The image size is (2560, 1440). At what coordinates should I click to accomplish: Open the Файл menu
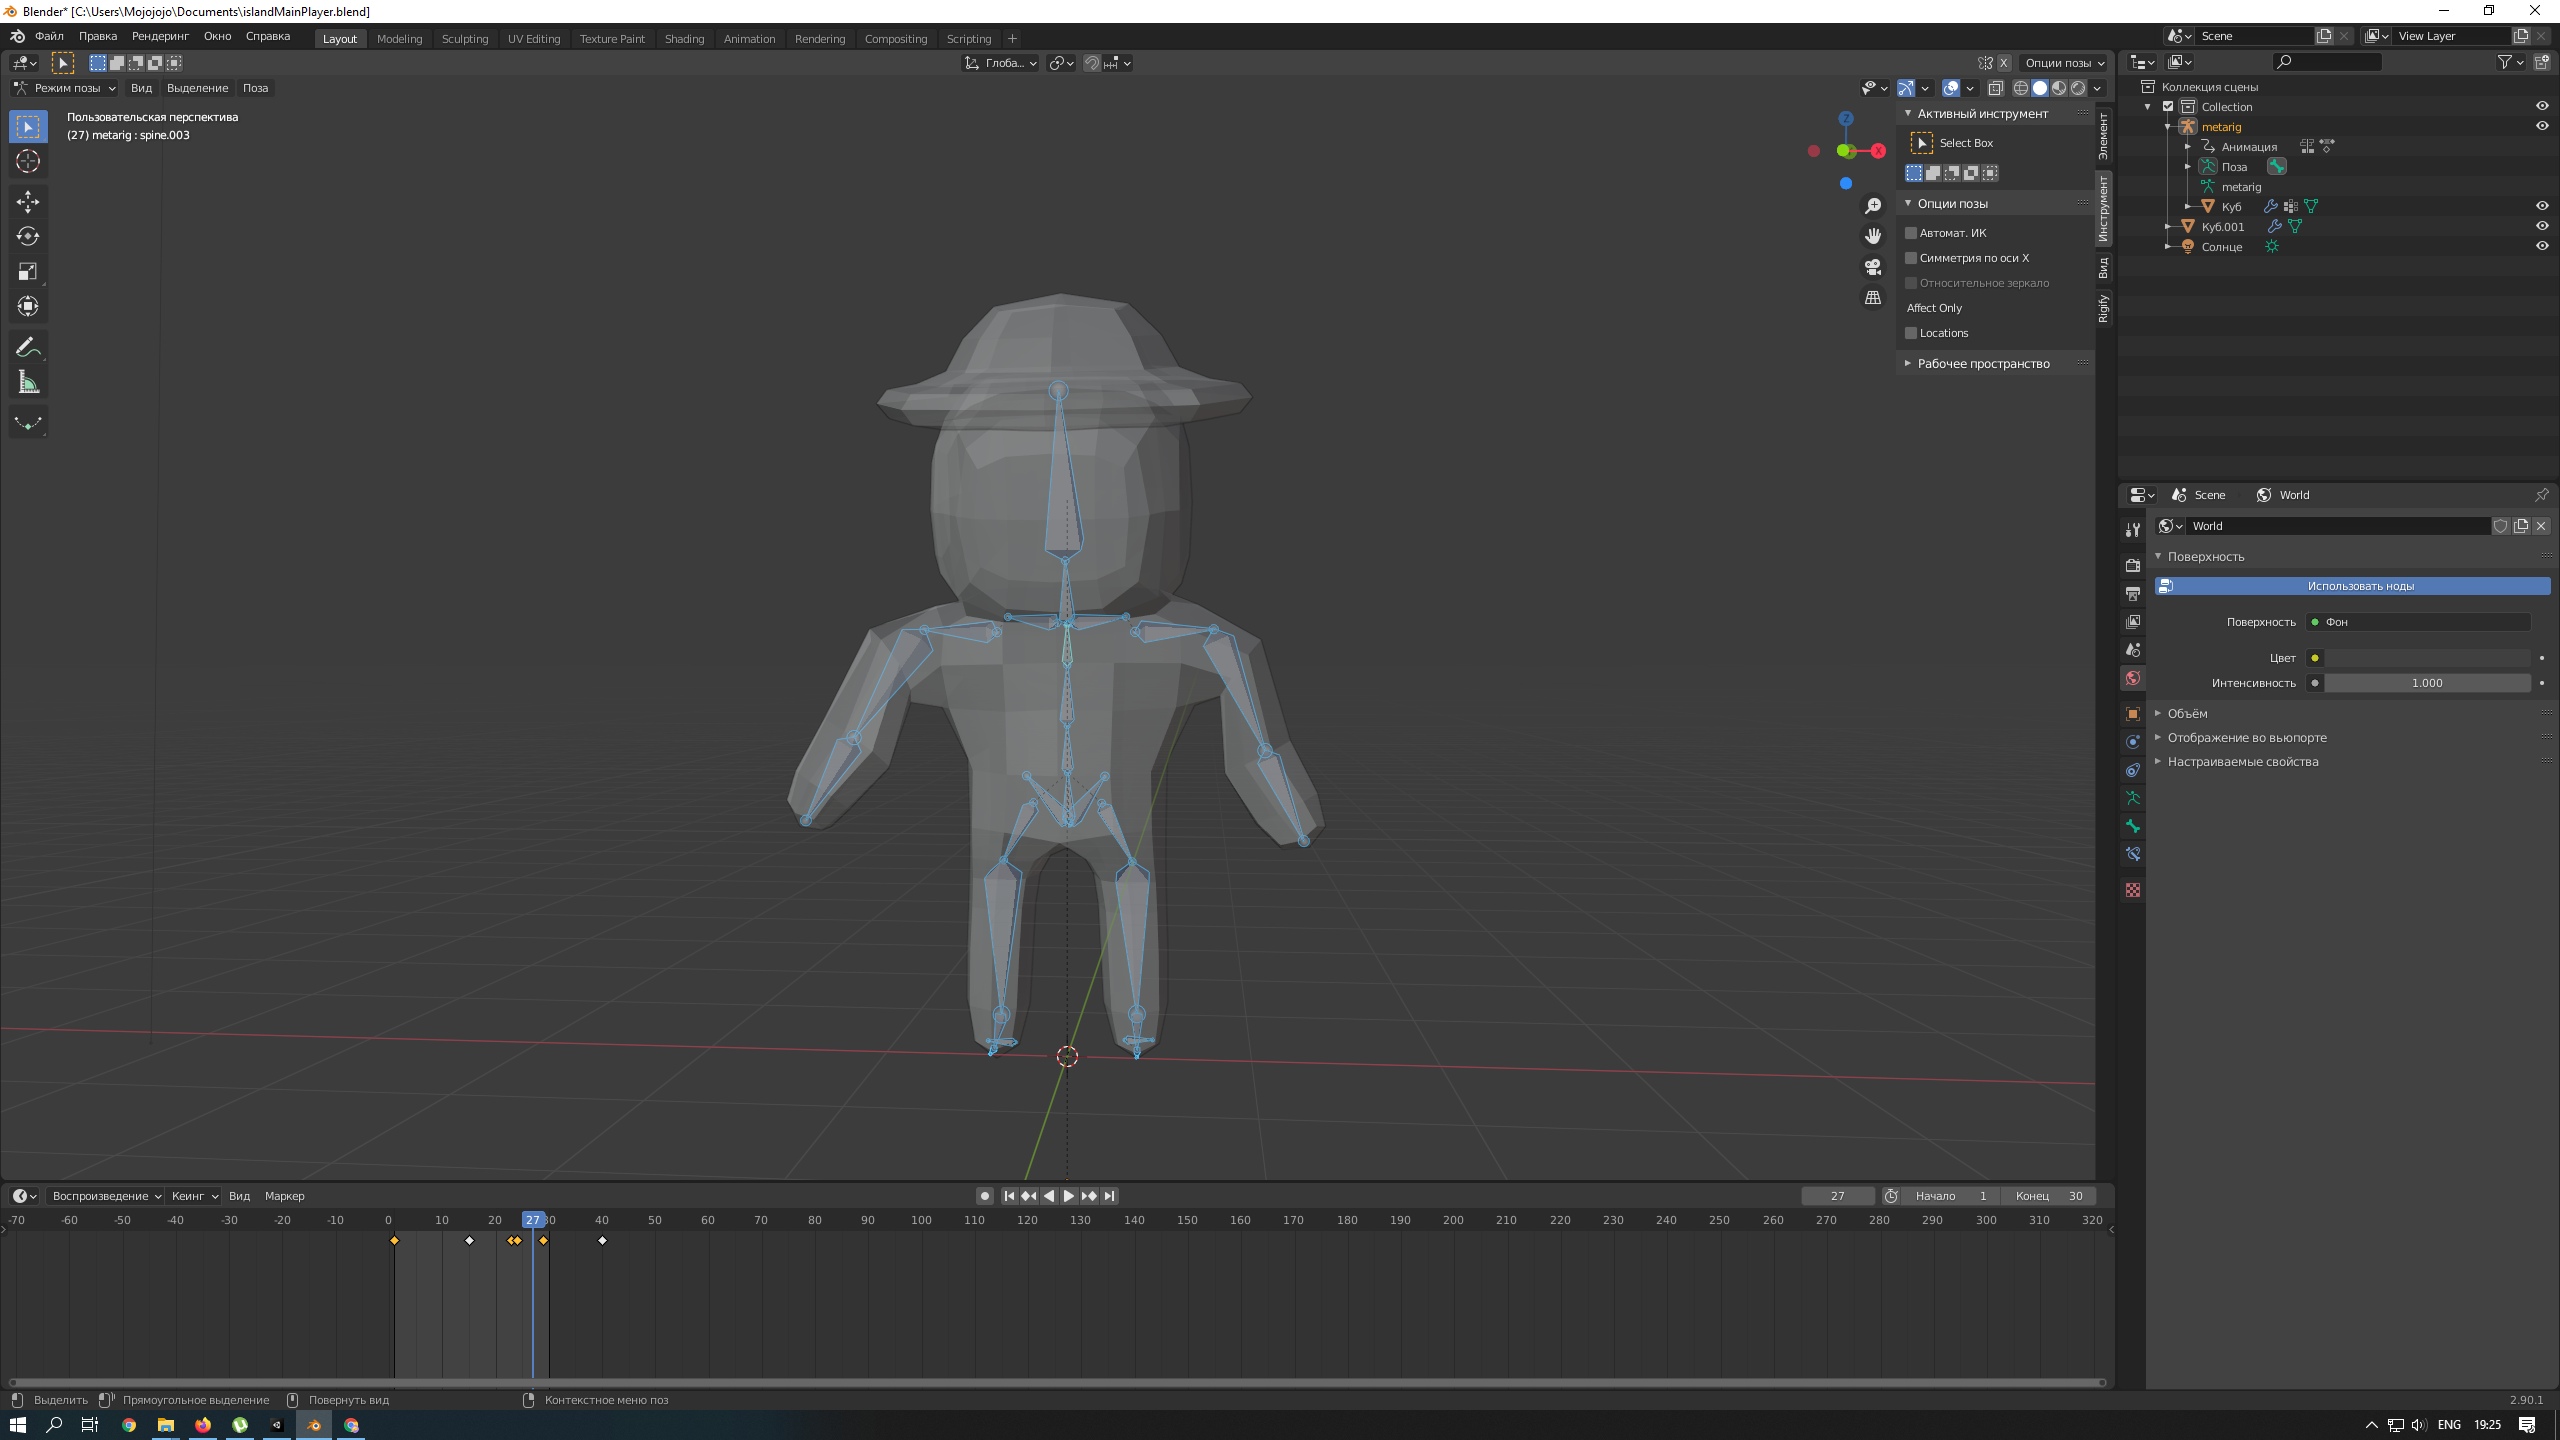(x=49, y=36)
